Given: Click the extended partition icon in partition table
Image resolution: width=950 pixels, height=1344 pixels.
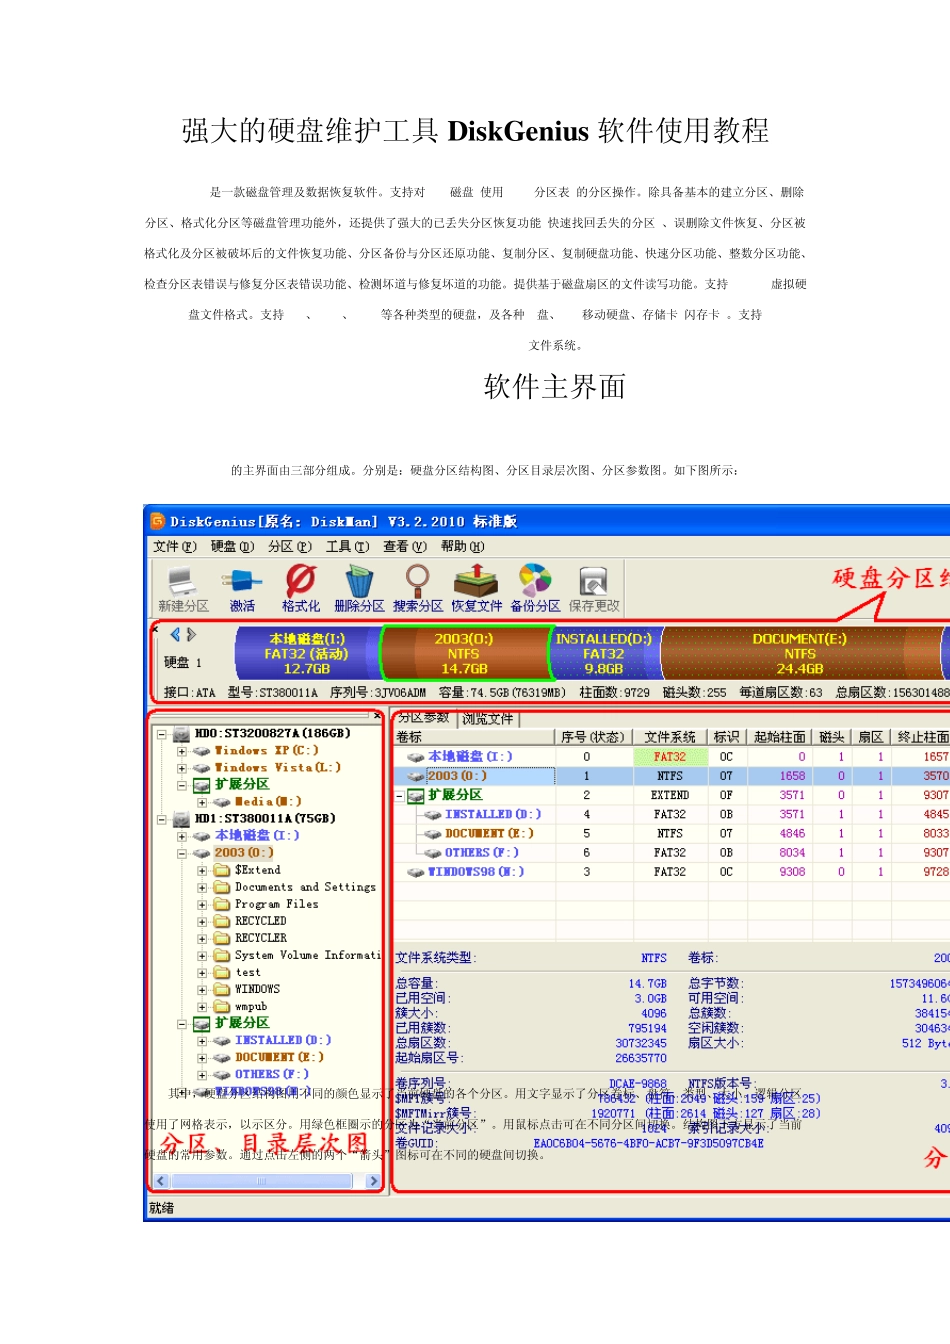Looking at the screenshot, I should click(416, 795).
